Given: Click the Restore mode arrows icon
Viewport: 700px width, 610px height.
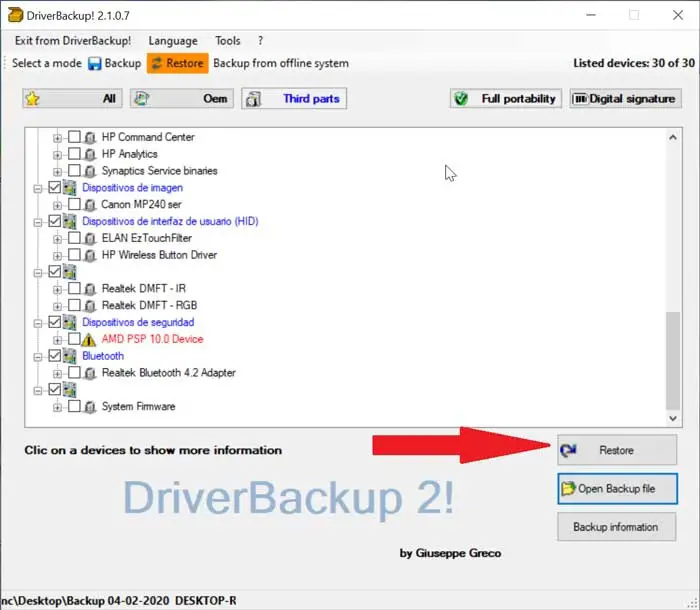Looking at the screenshot, I should [156, 63].
